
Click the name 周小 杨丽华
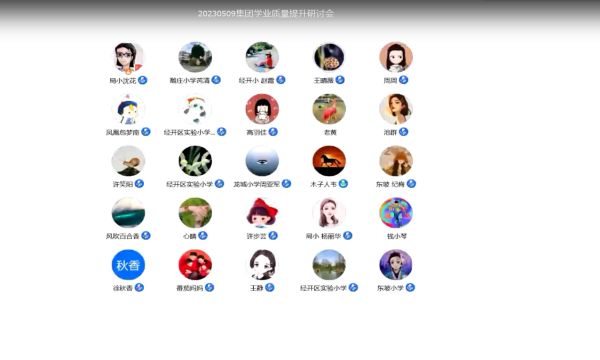pos(323,236)
